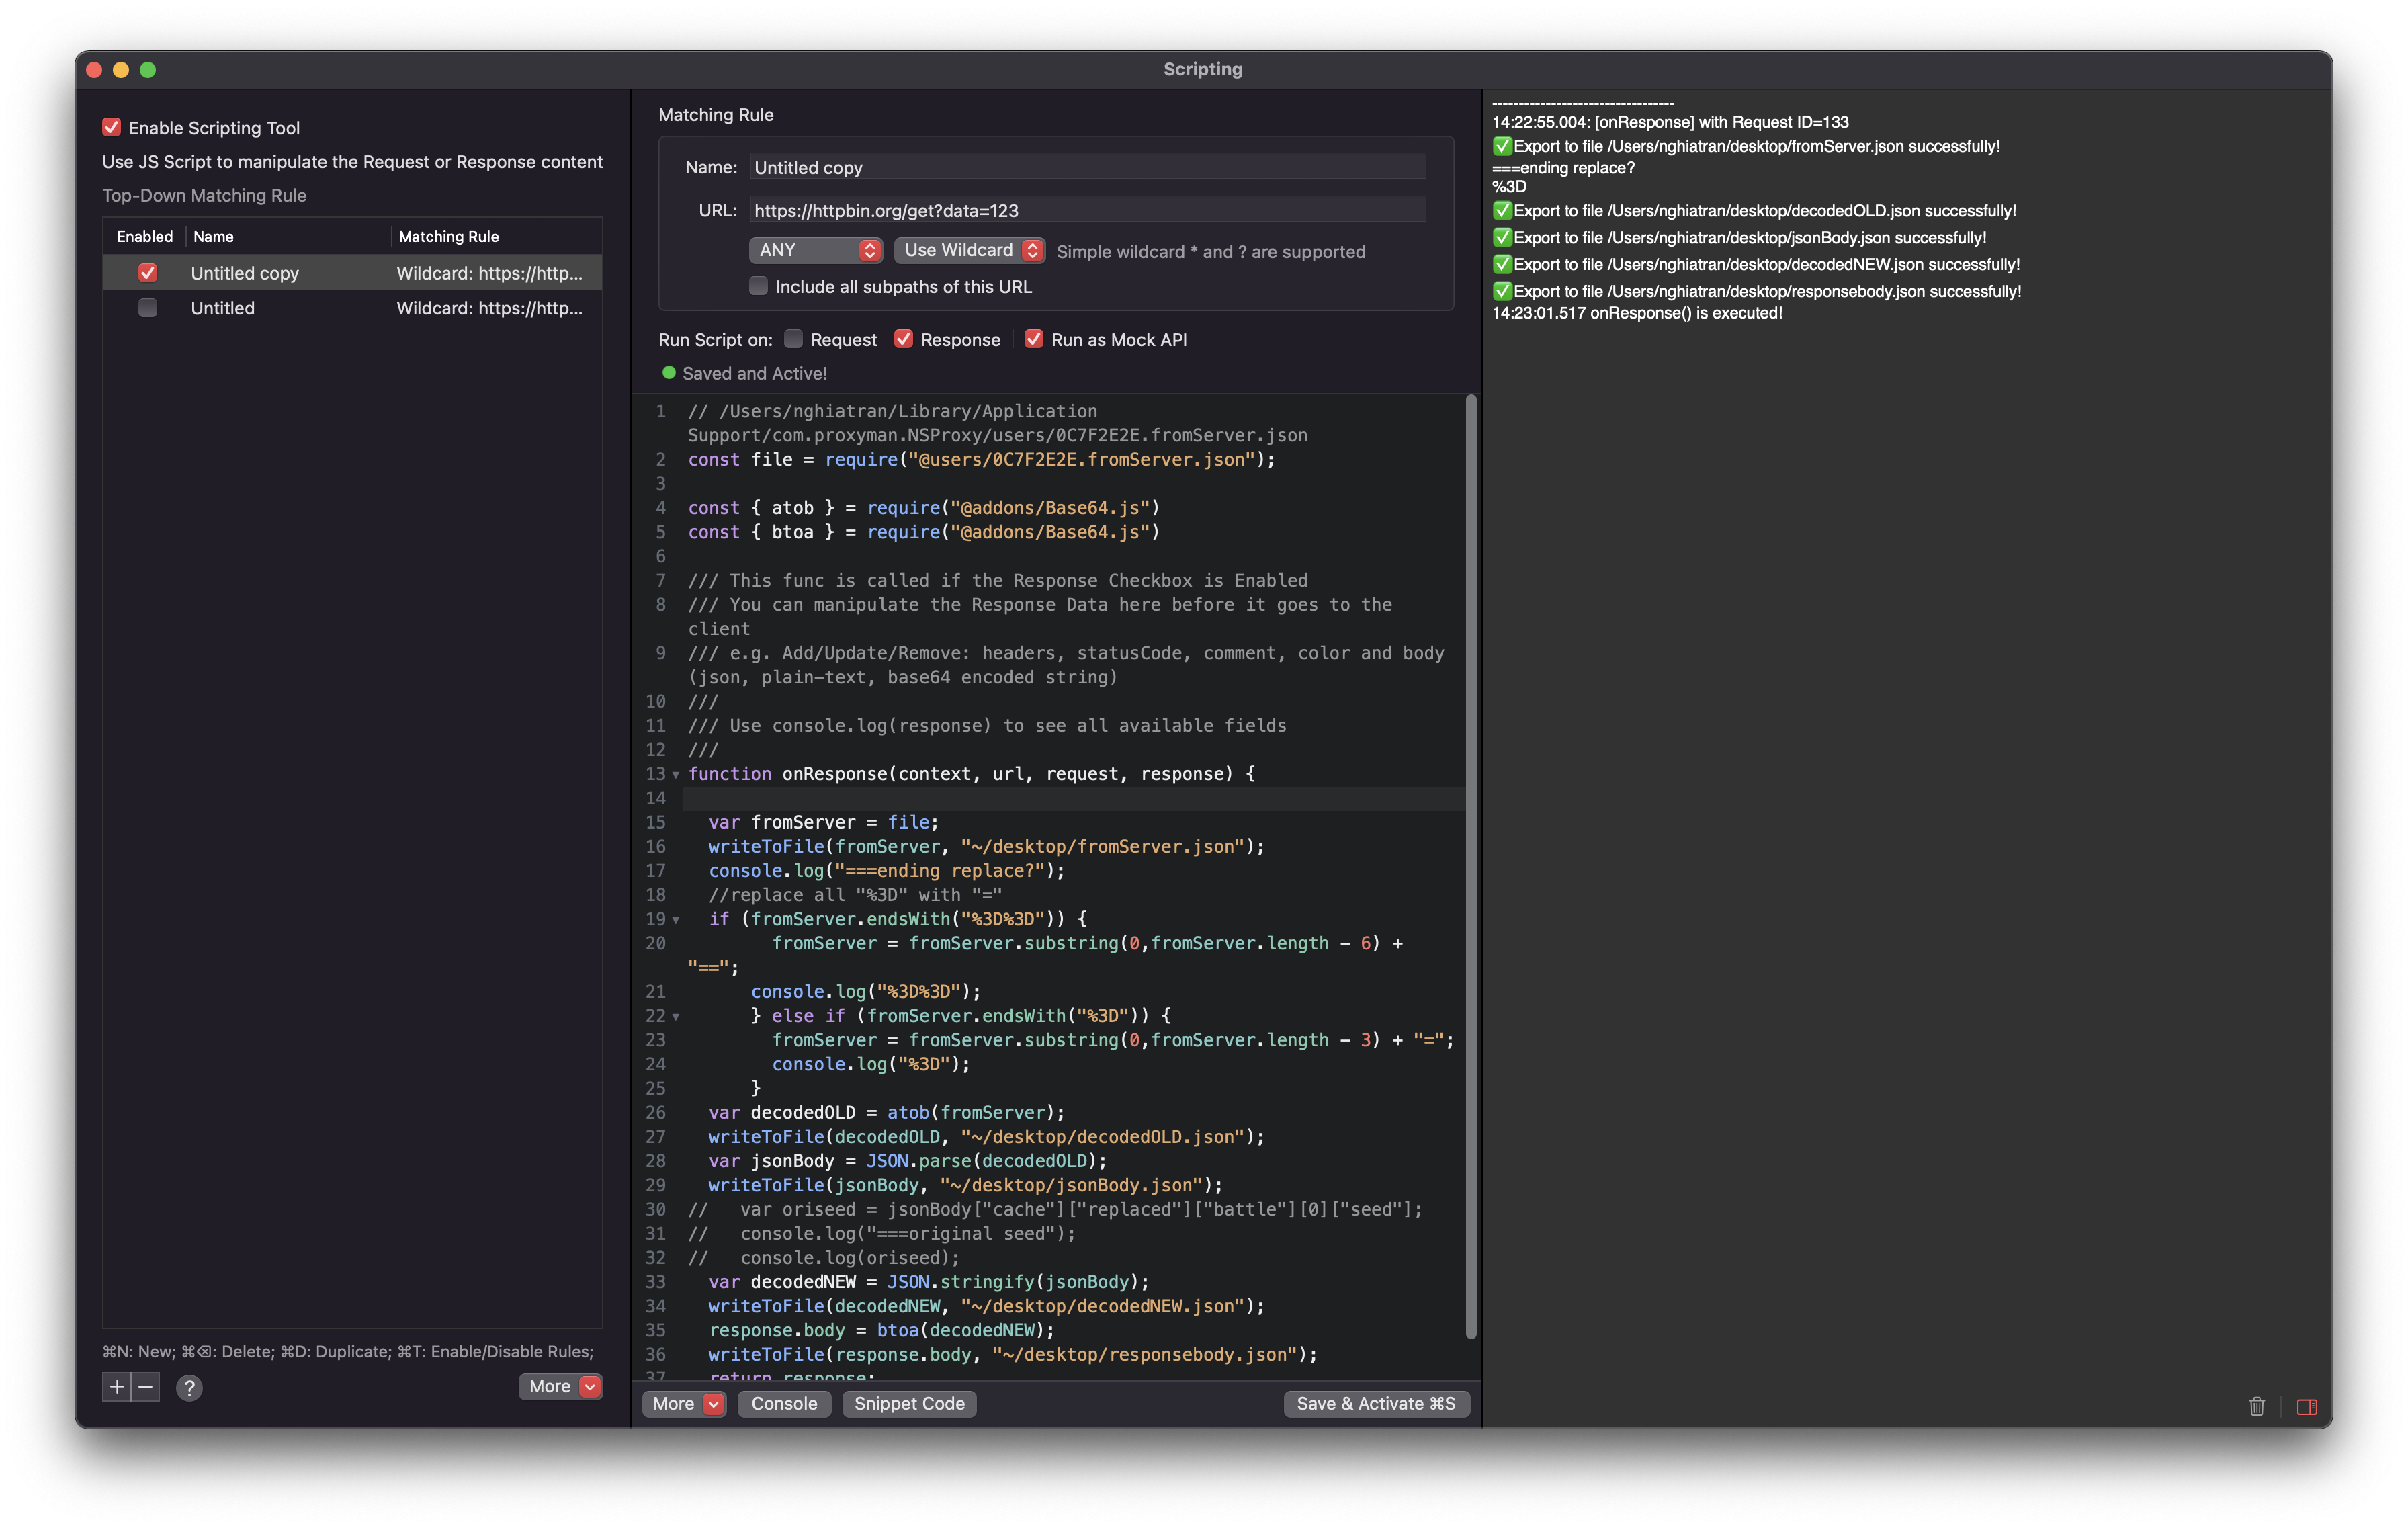Screen dimensions: 2408x1528
Task: Disable the Enable Scripting Tool checkbox
Action: (112, 127)
